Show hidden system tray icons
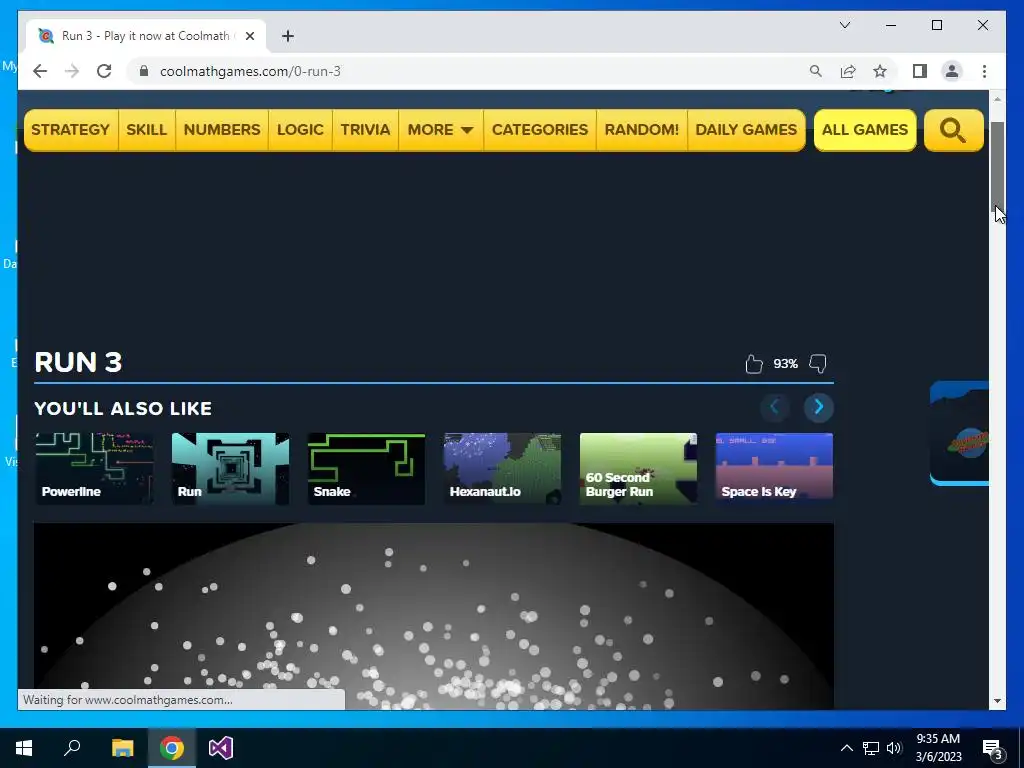 click(846, 748)
